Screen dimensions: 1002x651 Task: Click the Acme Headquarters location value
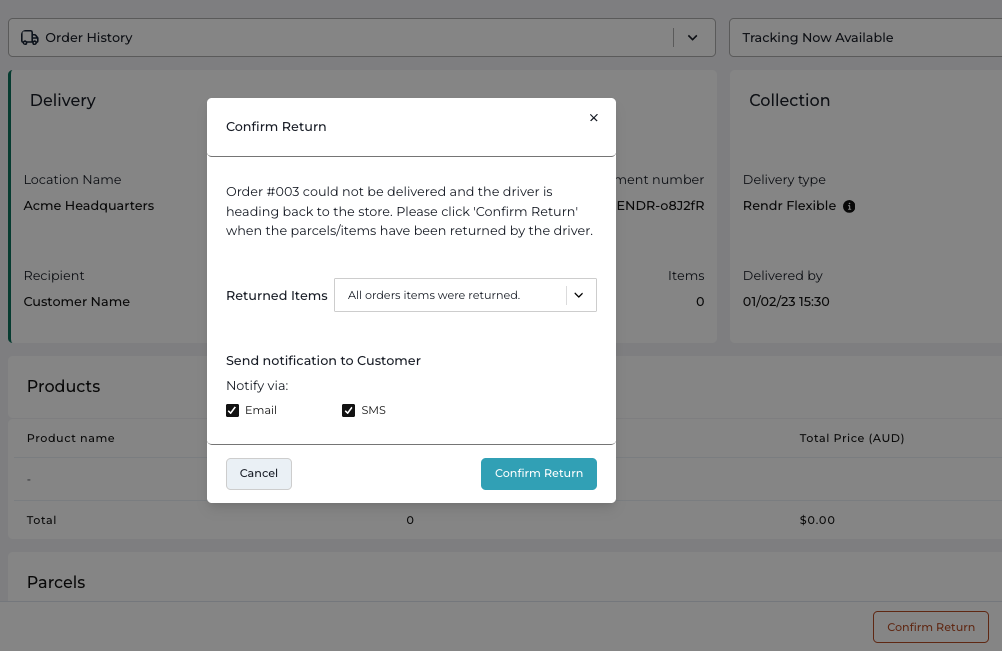click(x=89, y=206)
